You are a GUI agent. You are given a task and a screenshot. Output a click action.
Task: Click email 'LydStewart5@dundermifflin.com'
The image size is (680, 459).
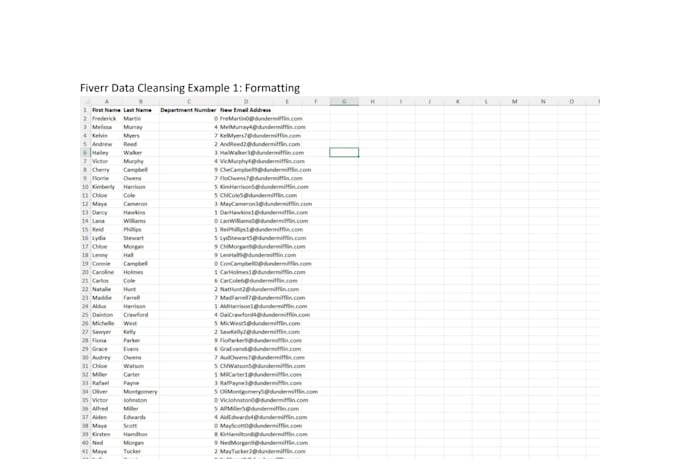click(x=263, y=238)
